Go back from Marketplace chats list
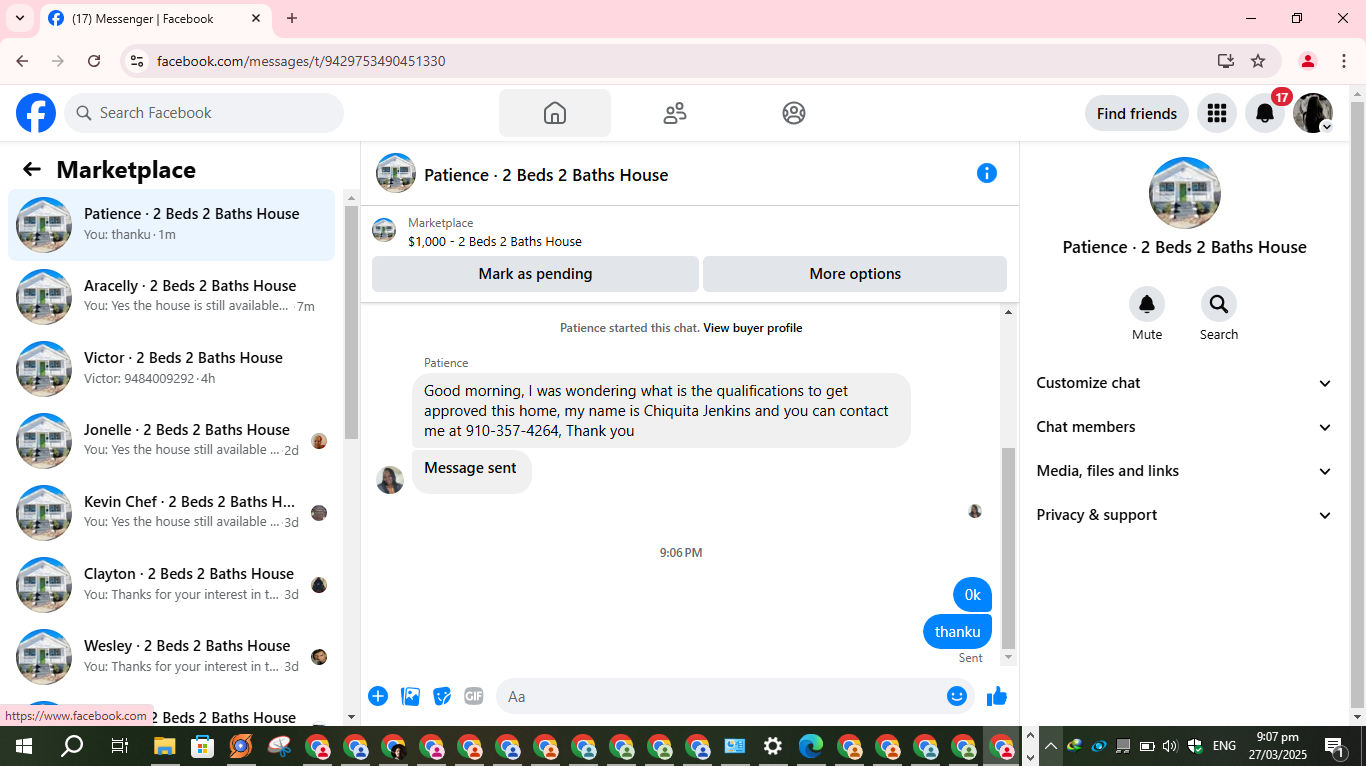The height and width of the screenshot is (766, 1366). tap(32, 170)
